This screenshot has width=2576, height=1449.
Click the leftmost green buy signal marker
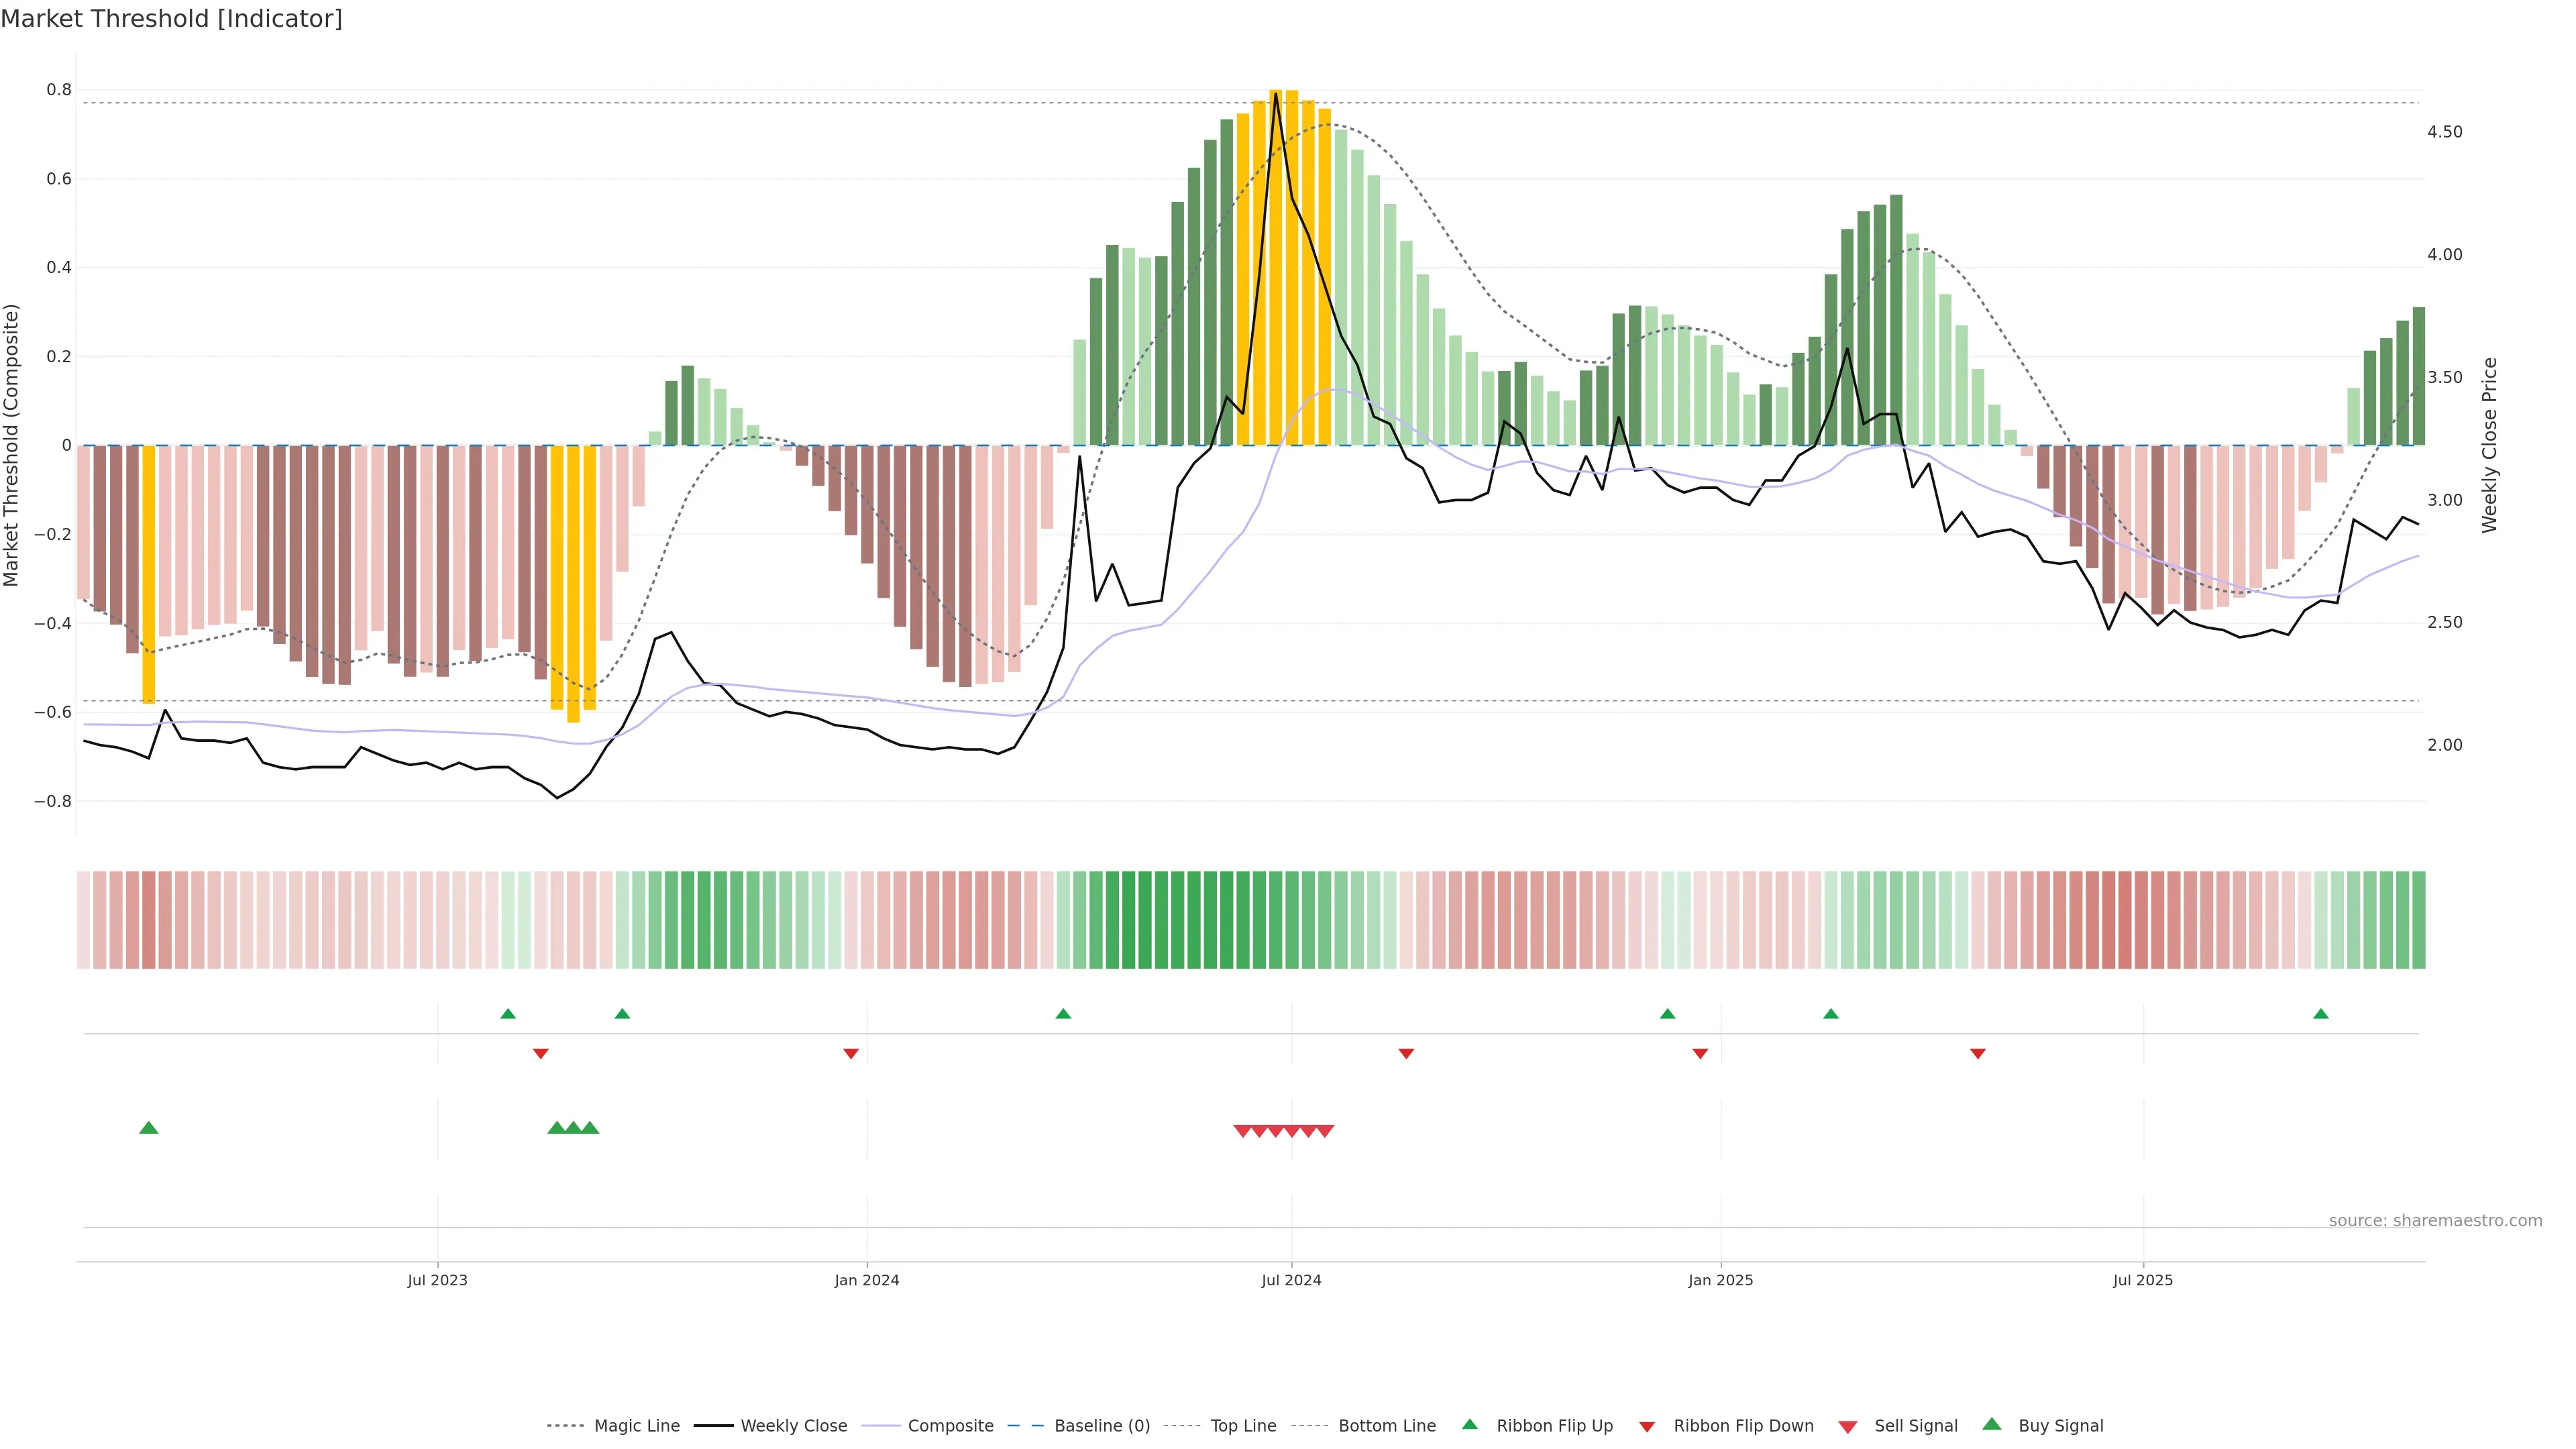click(x=149, y=1128)
